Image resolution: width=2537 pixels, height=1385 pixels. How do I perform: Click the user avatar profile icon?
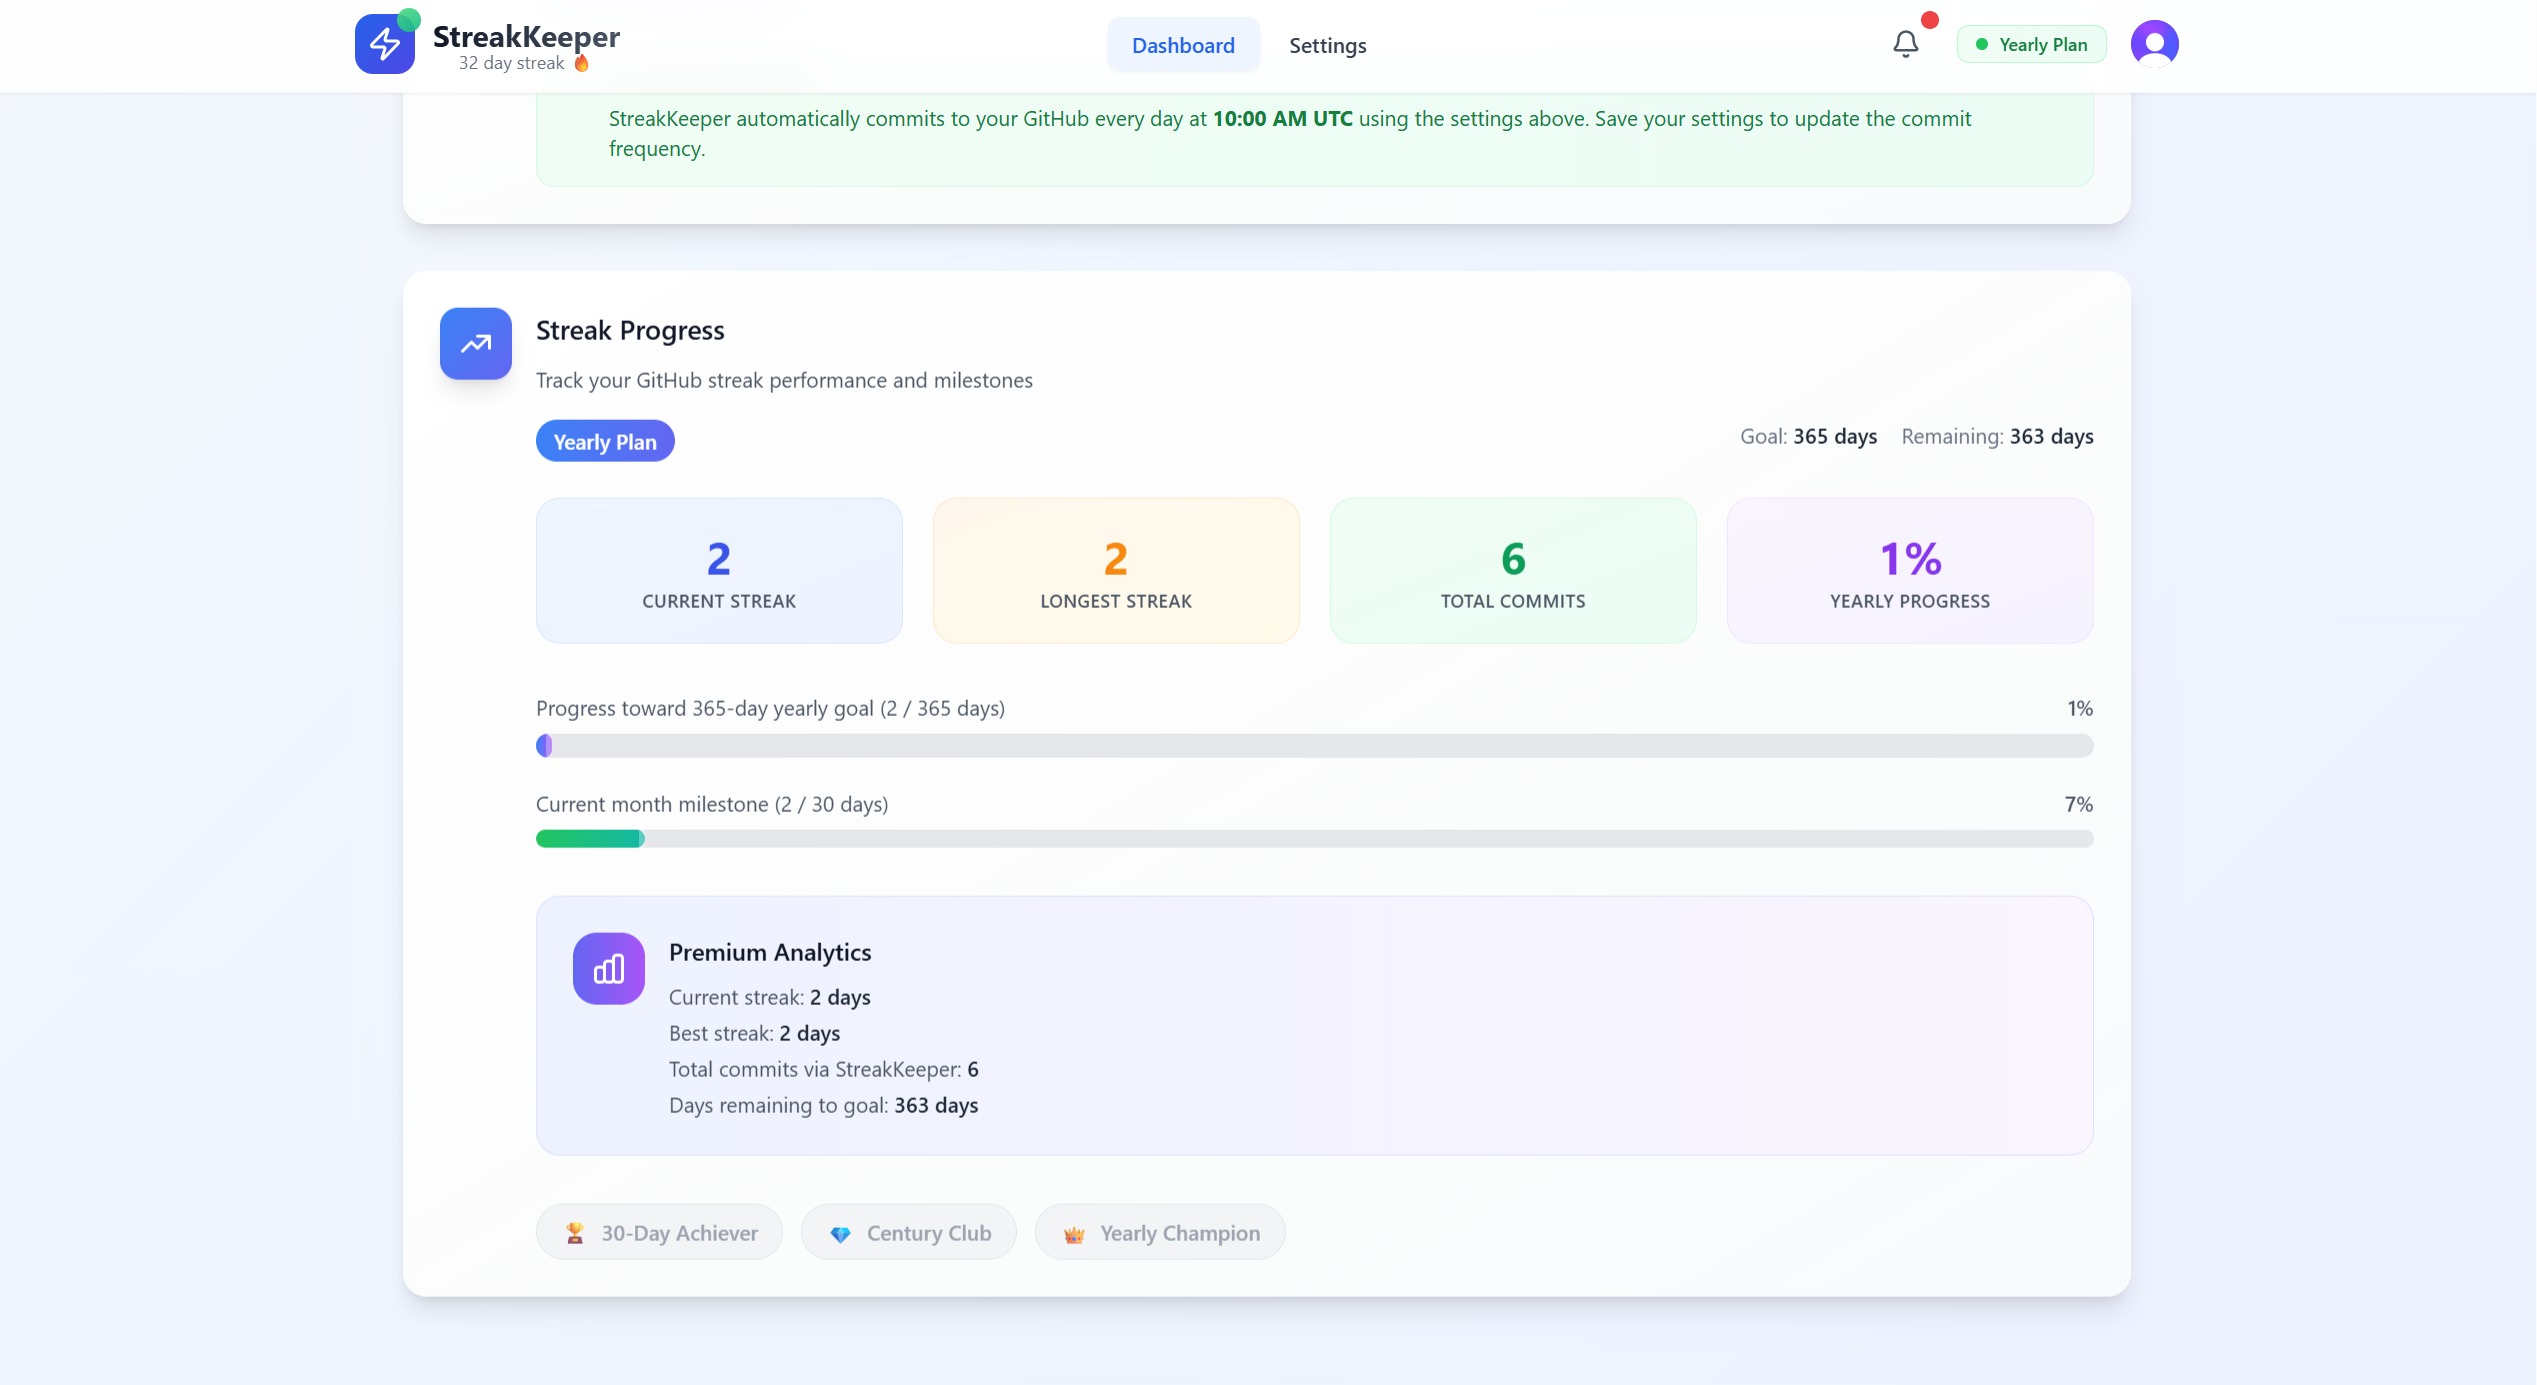tap(2154, 43)
